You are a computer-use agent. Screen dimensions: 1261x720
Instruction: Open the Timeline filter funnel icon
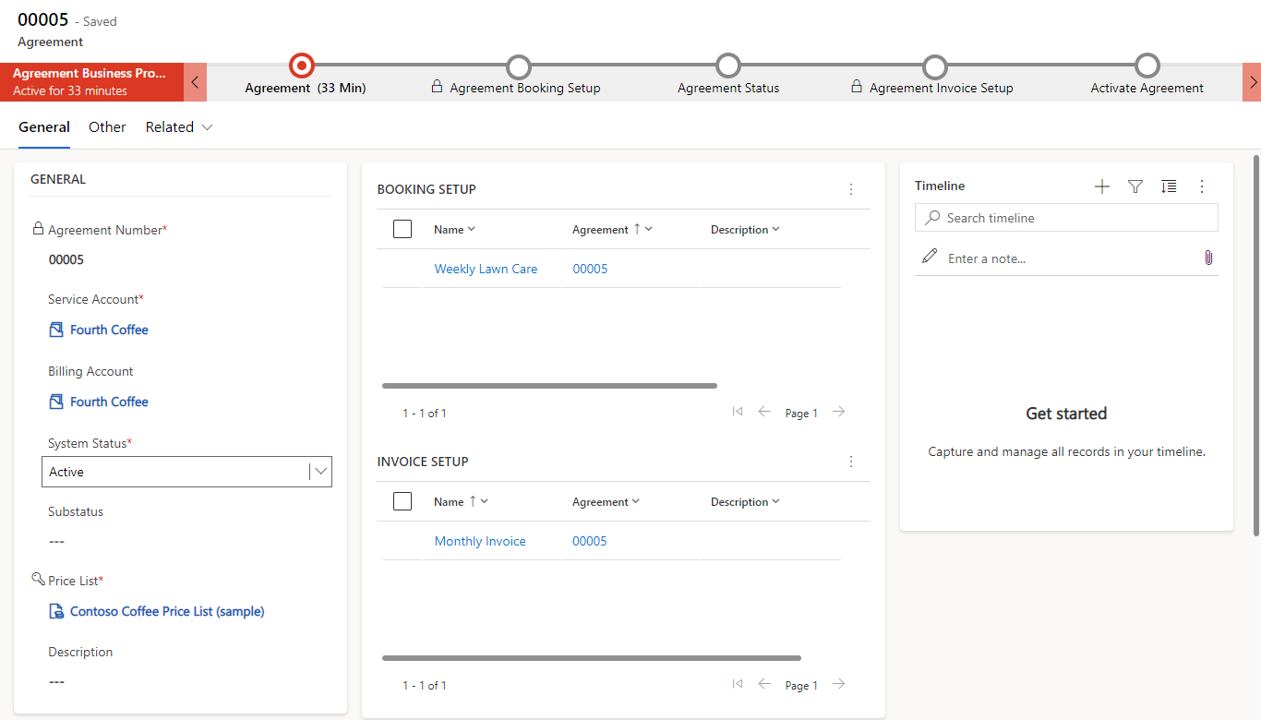pyautogui.click(x=1135, y=186)
